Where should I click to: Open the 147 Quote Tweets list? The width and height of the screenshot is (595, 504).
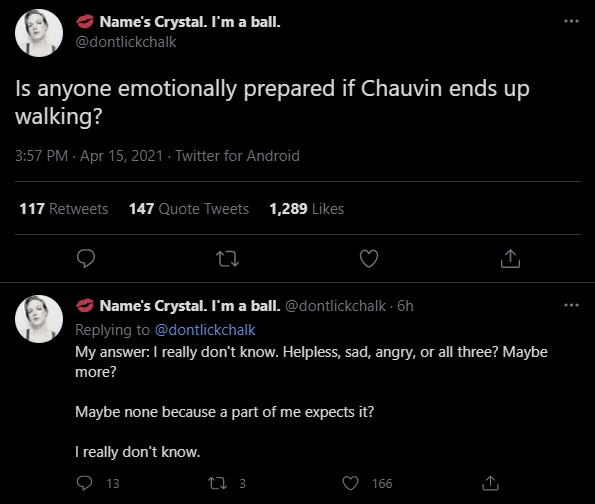point(189,209)
